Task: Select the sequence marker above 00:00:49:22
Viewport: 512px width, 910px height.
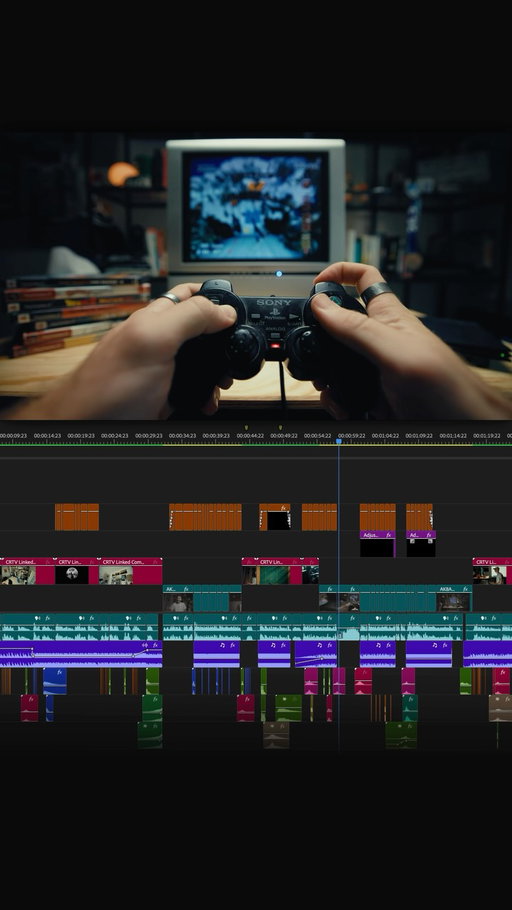Action: [280, 428]
